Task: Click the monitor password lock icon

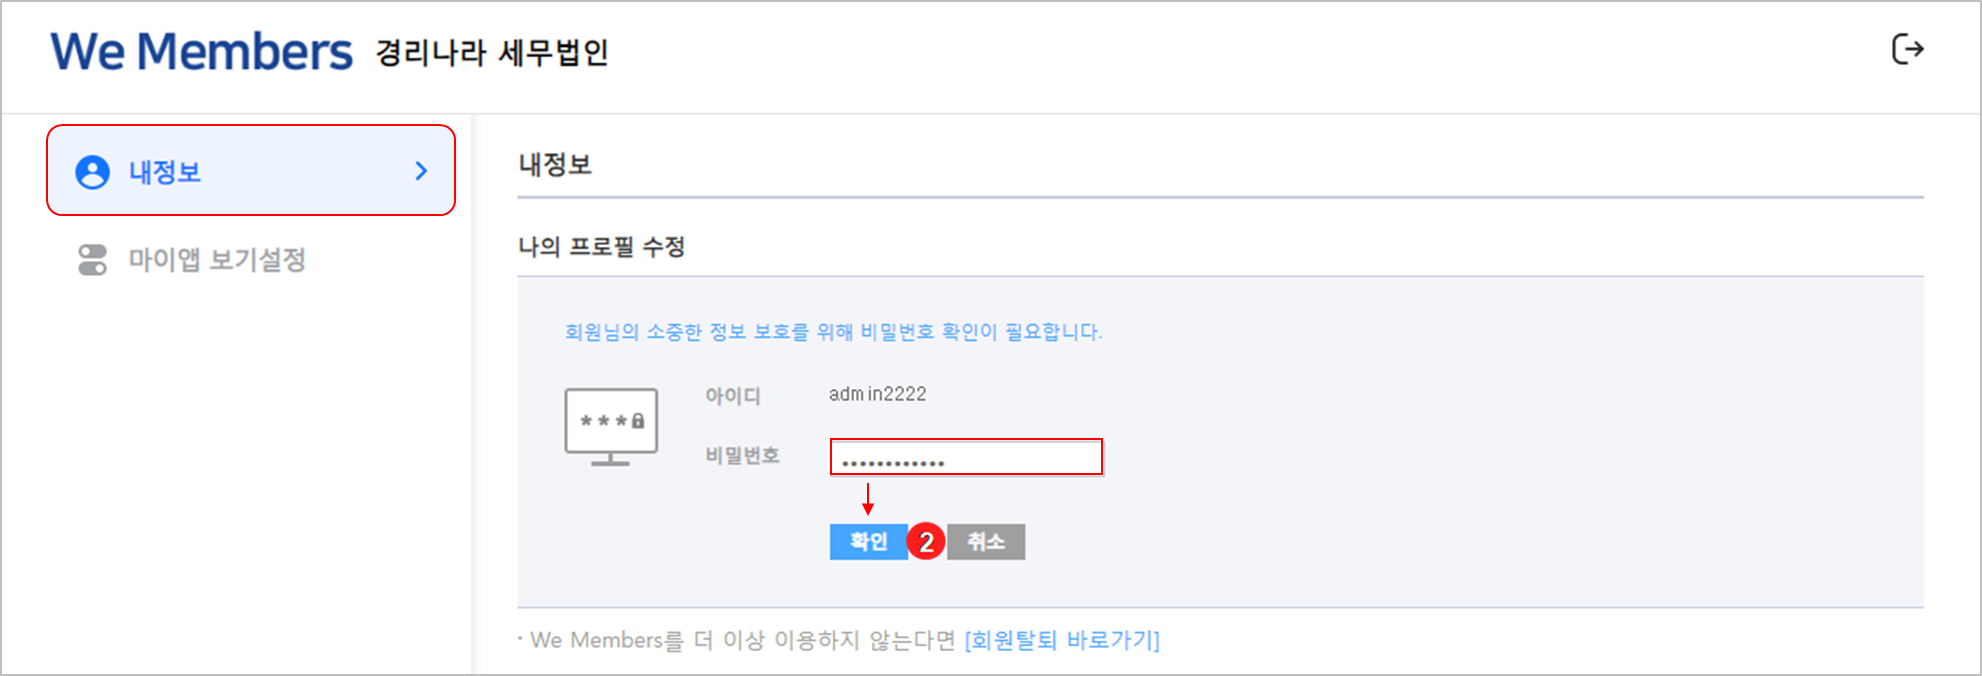Action: [611, 427]
